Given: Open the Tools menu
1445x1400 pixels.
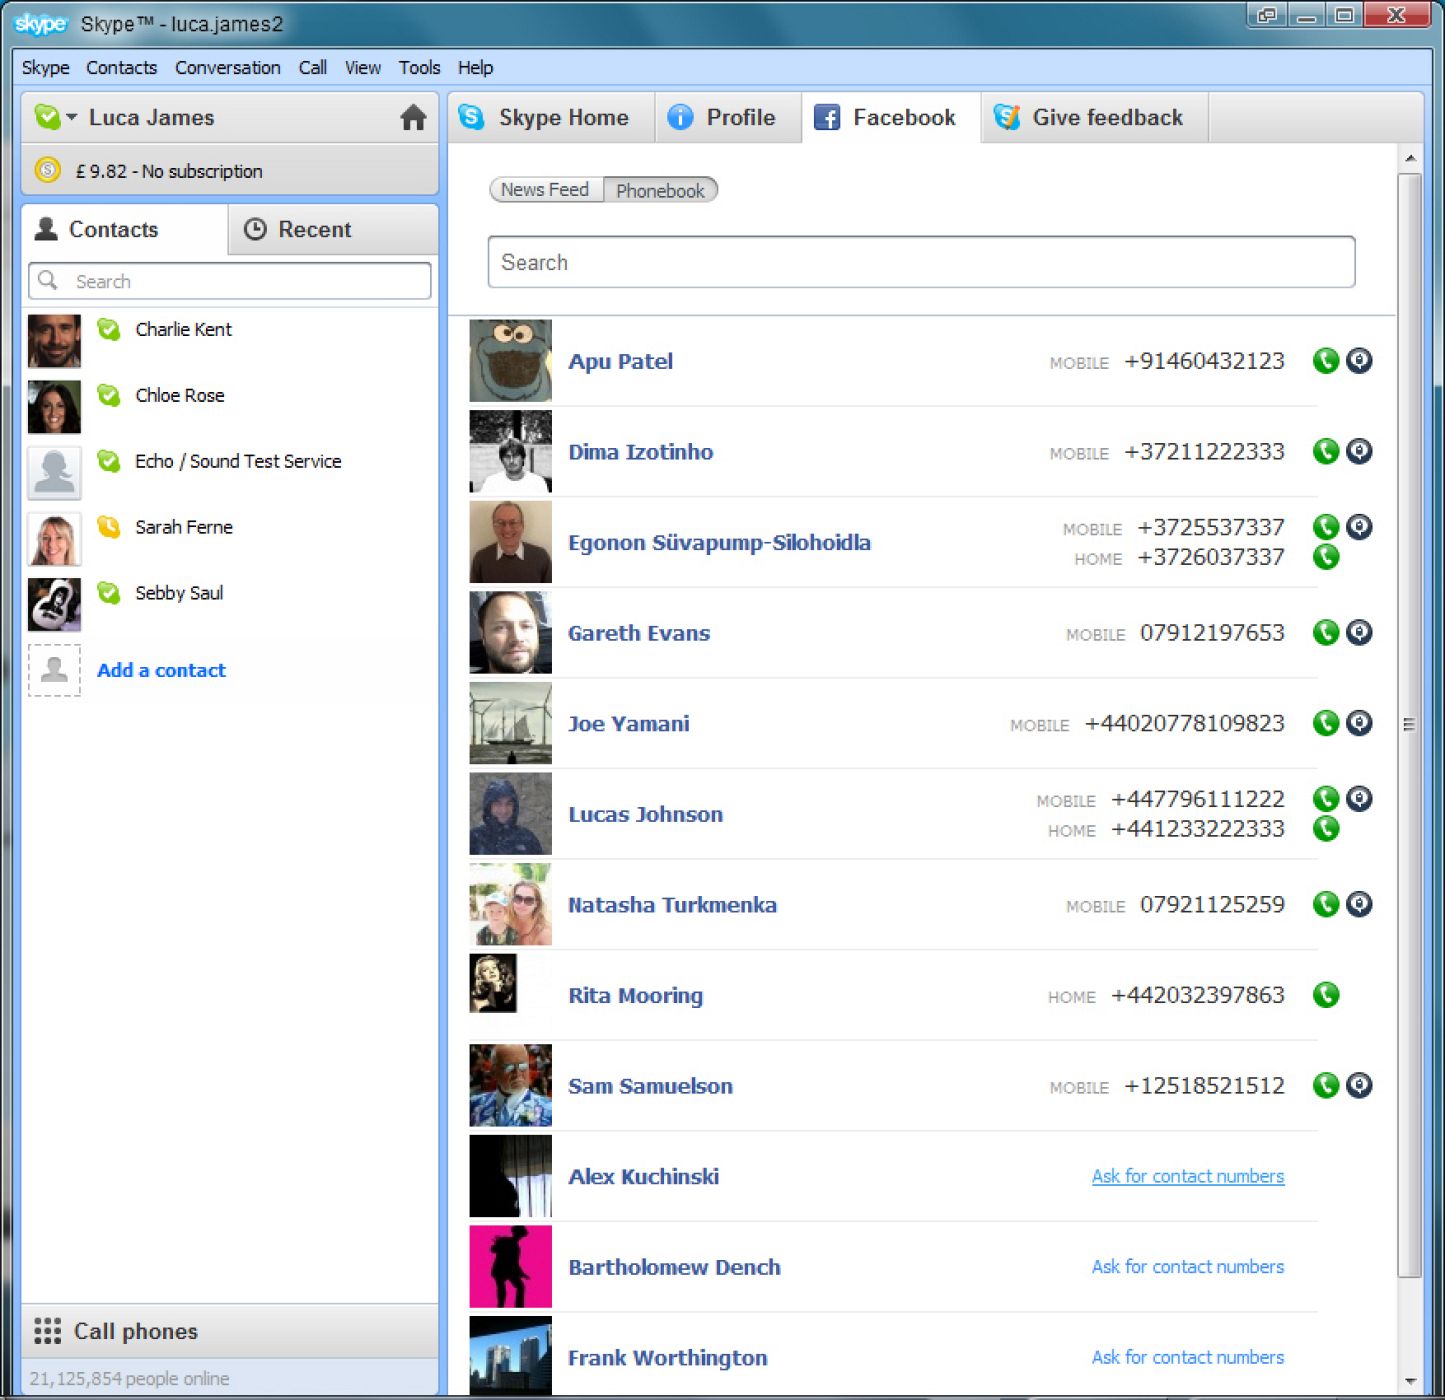Looking at the screenshot, I should coord(419,67).
